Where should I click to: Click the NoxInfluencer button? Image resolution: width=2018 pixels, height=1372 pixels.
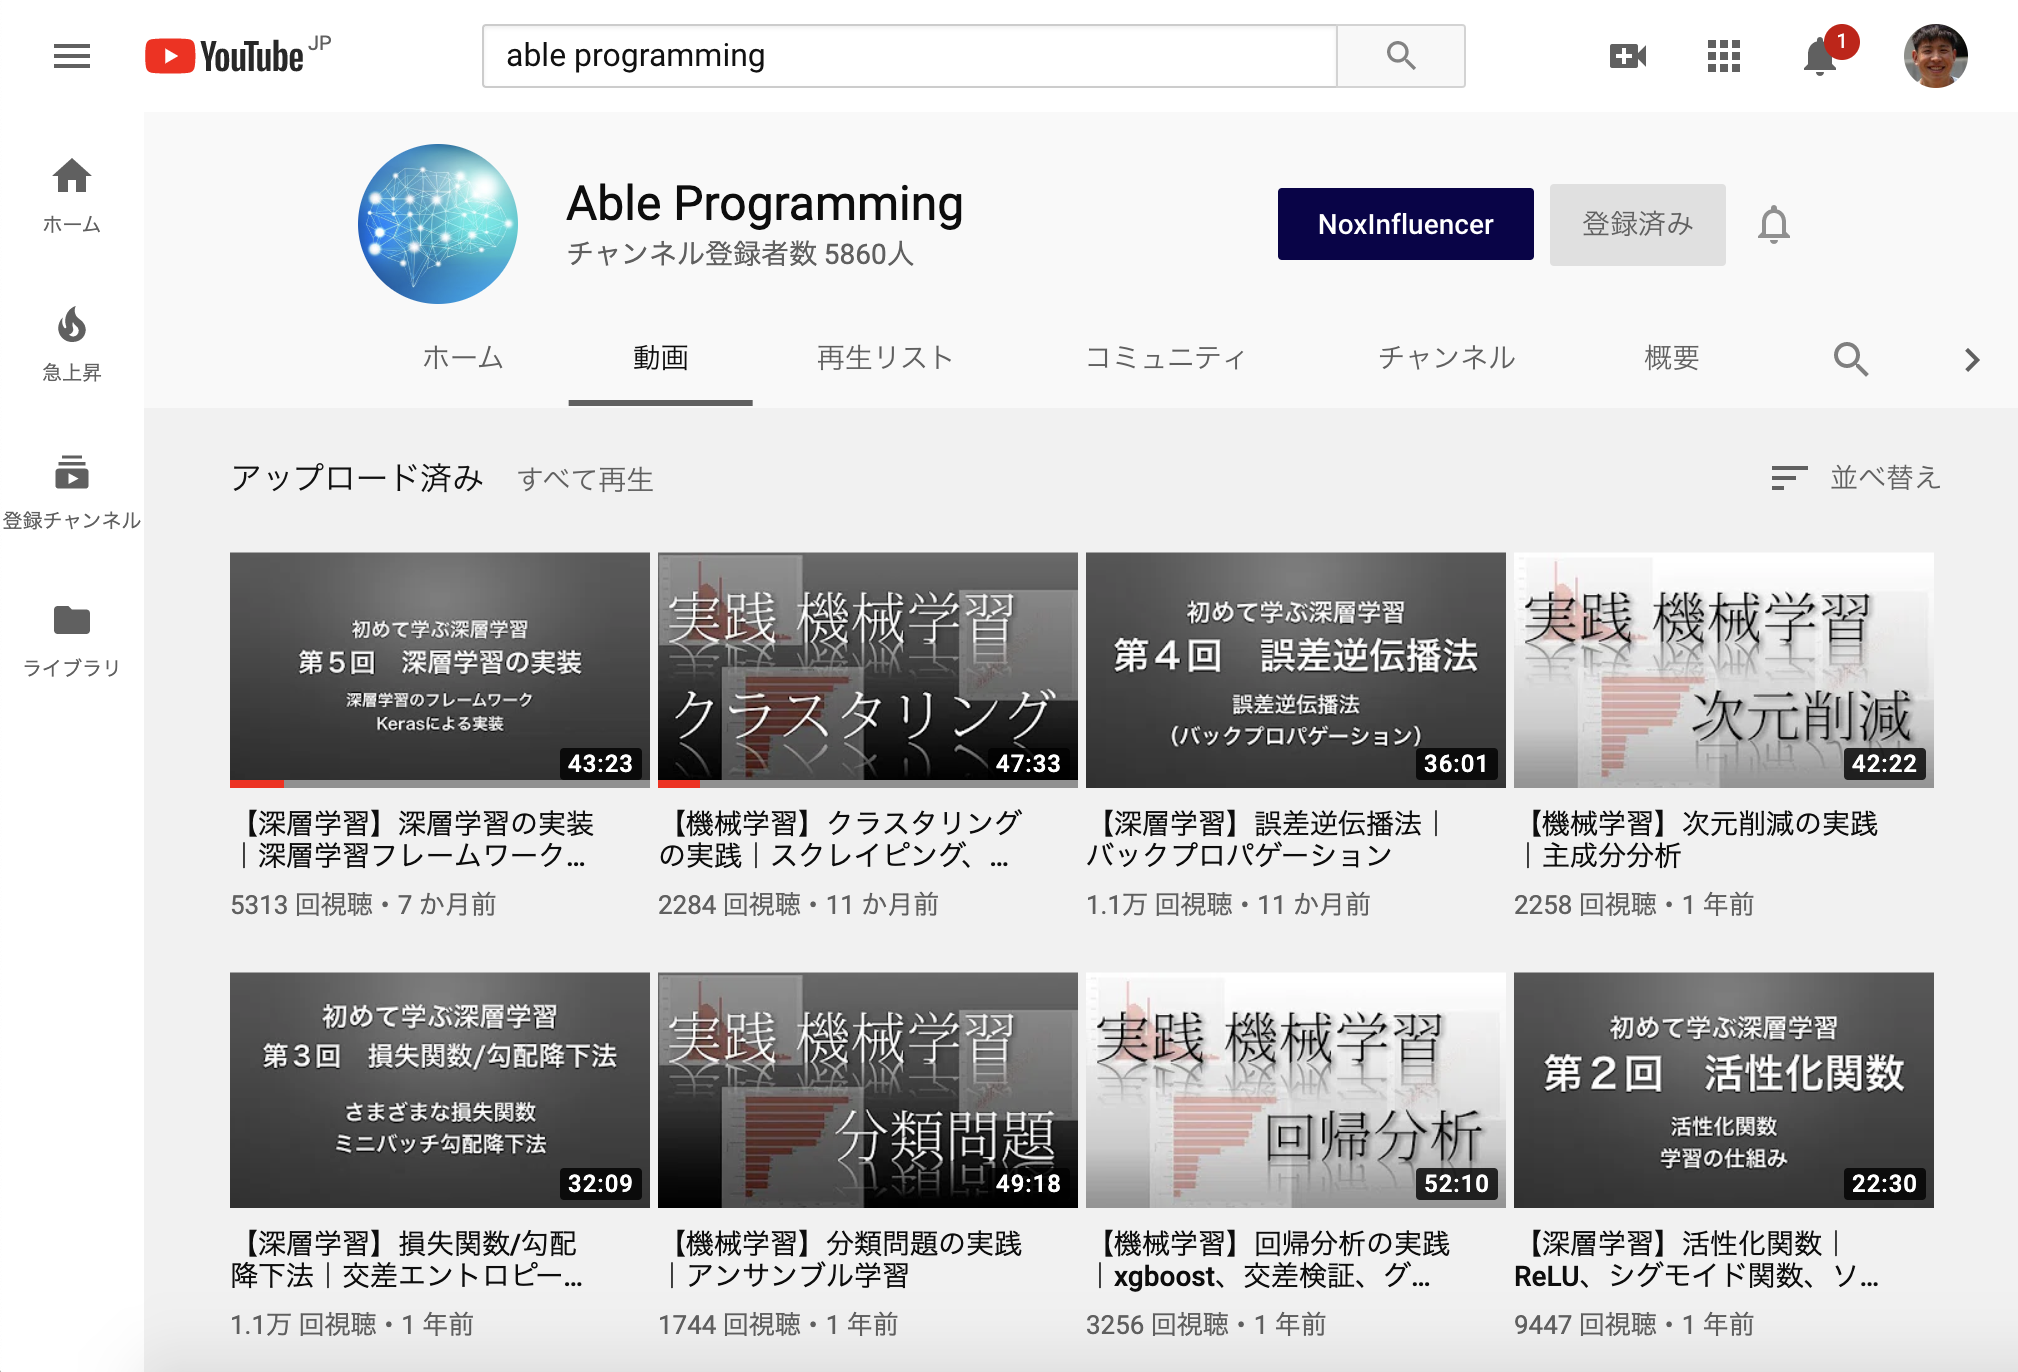[1405, 224]
